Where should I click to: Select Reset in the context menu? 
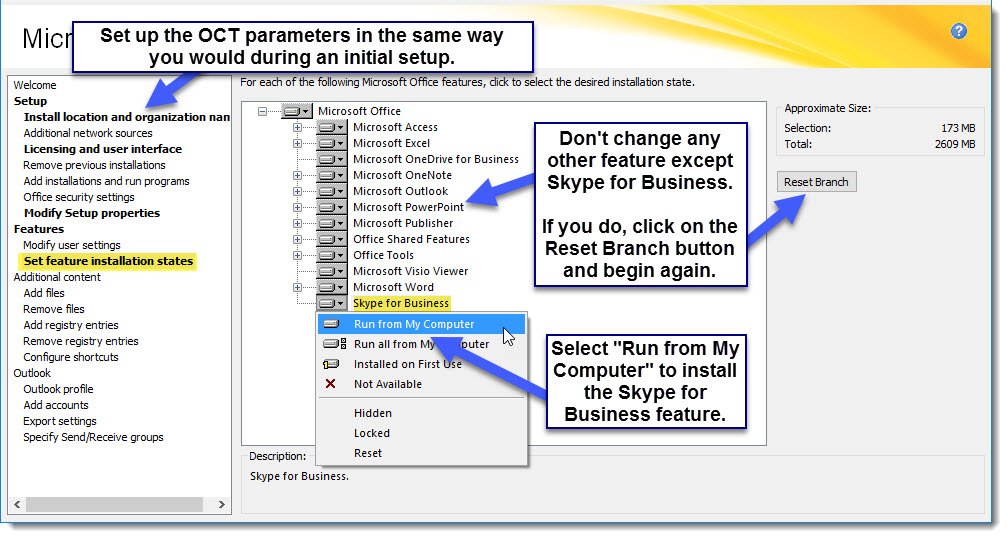pyautogui.click(x=421, y=453)
